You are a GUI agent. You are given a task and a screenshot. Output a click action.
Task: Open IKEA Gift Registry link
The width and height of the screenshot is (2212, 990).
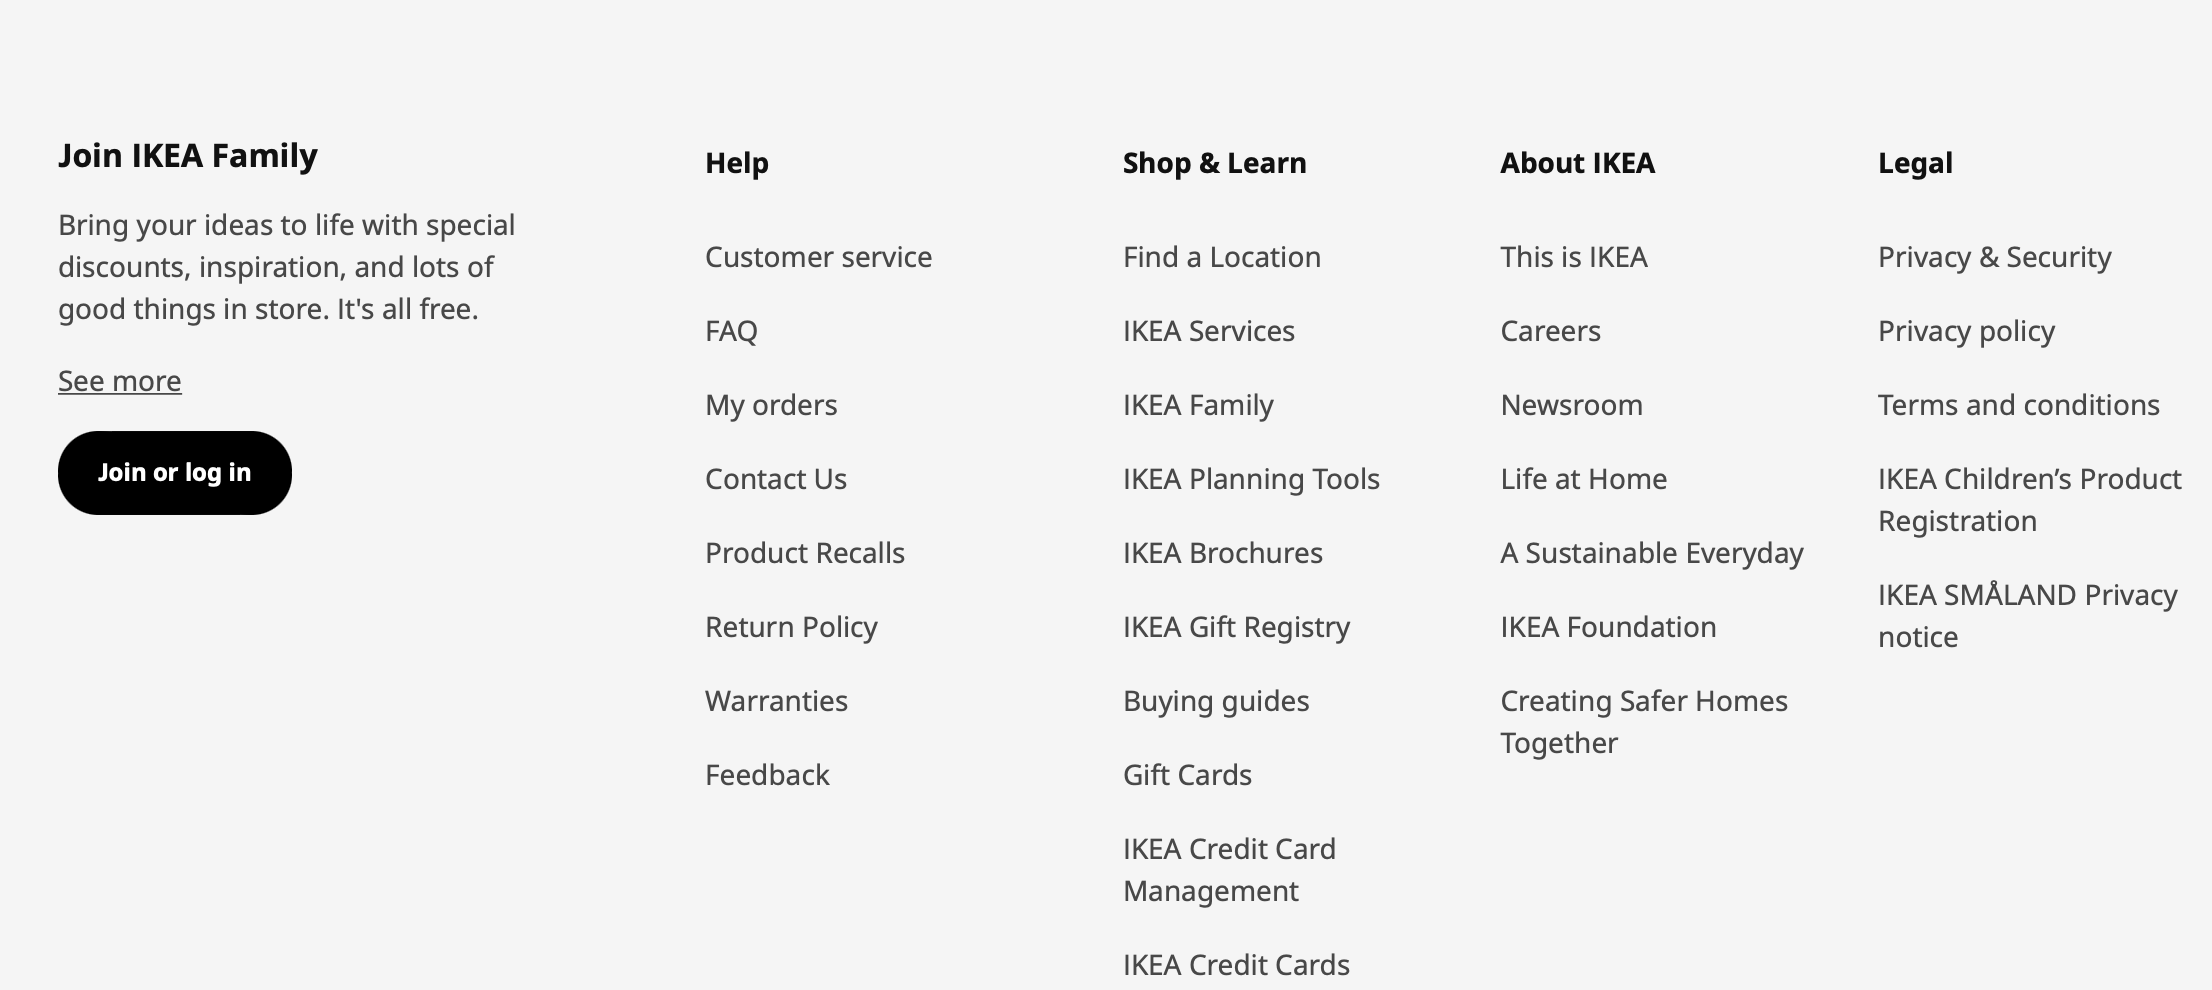click(x=1236, y=627)
